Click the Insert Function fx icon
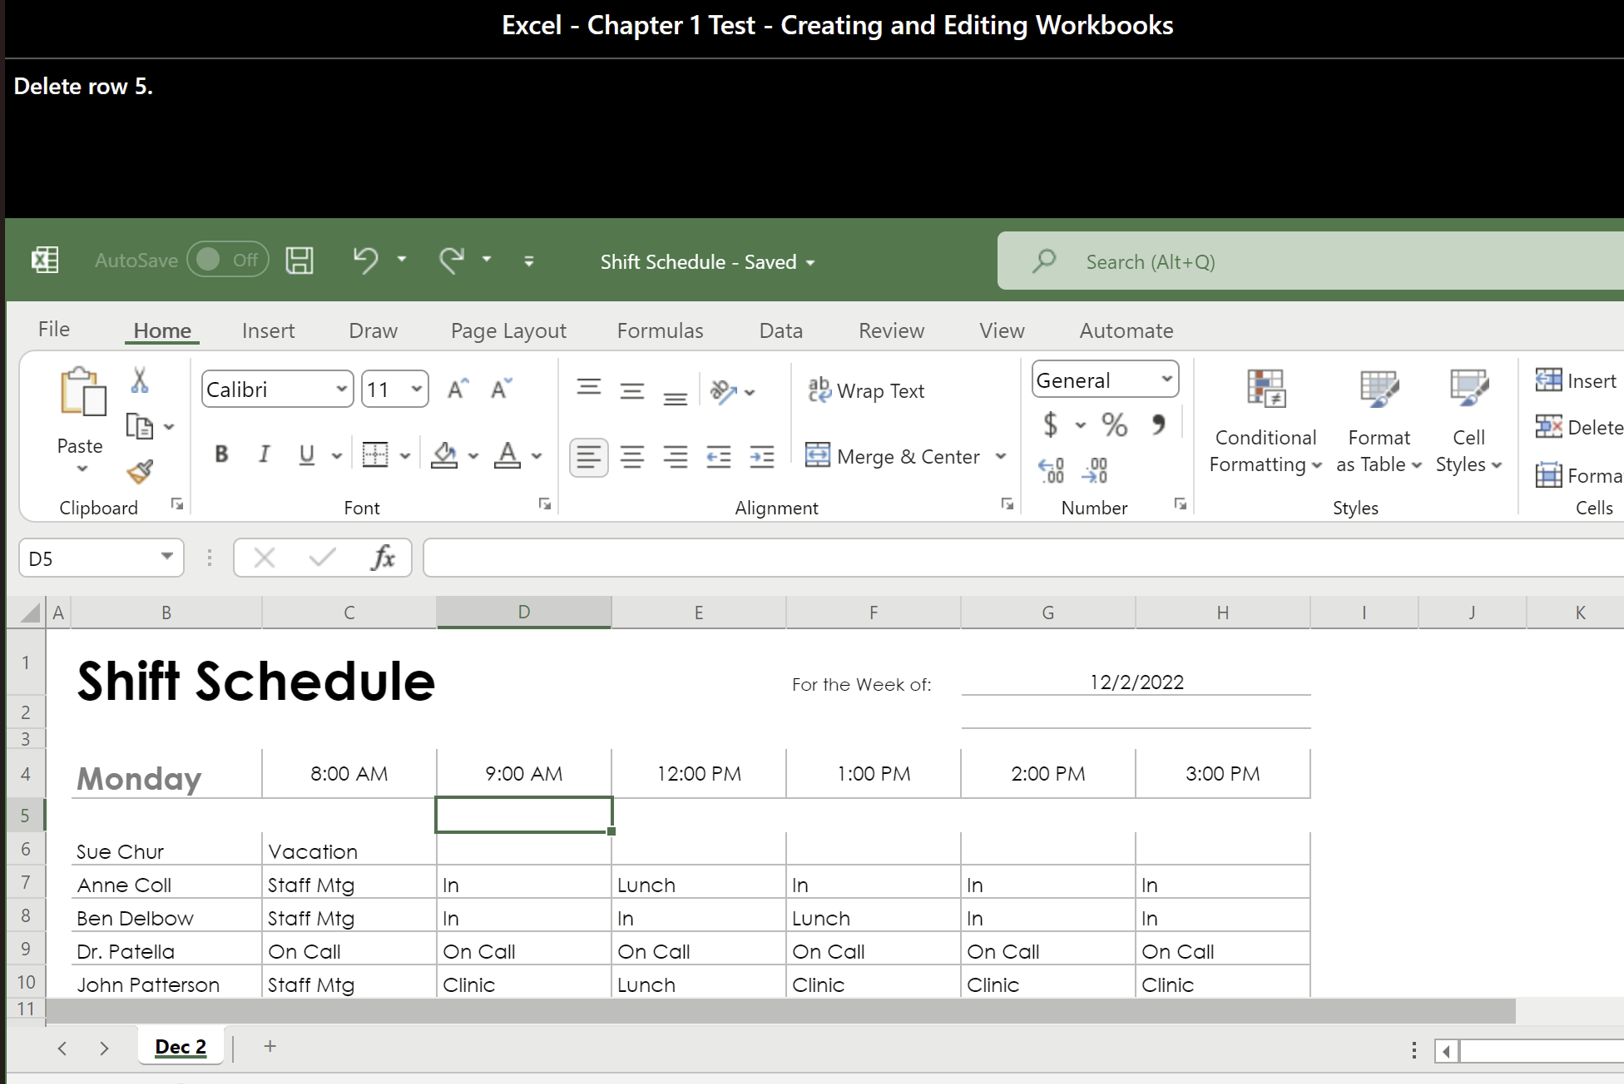Viewport: 1624px width, 1084px height. point(383,557)
